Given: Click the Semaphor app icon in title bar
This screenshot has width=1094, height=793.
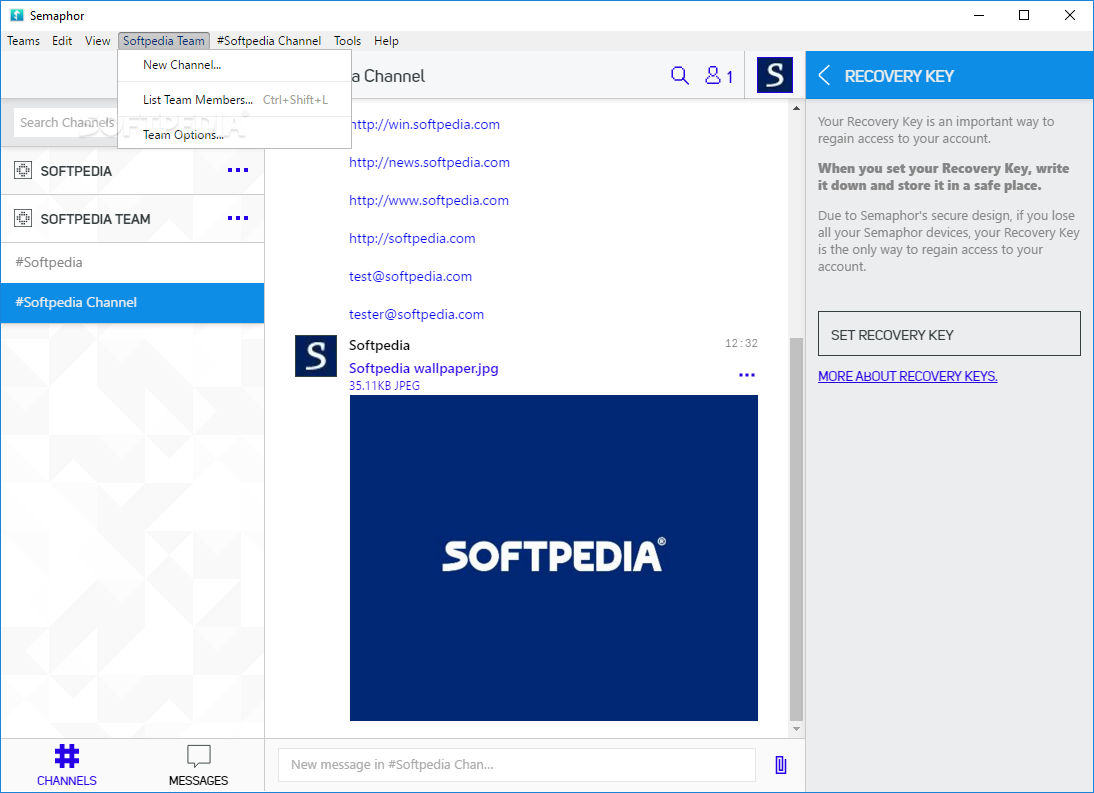Looking at the screenshot, I should coord(17,15).
